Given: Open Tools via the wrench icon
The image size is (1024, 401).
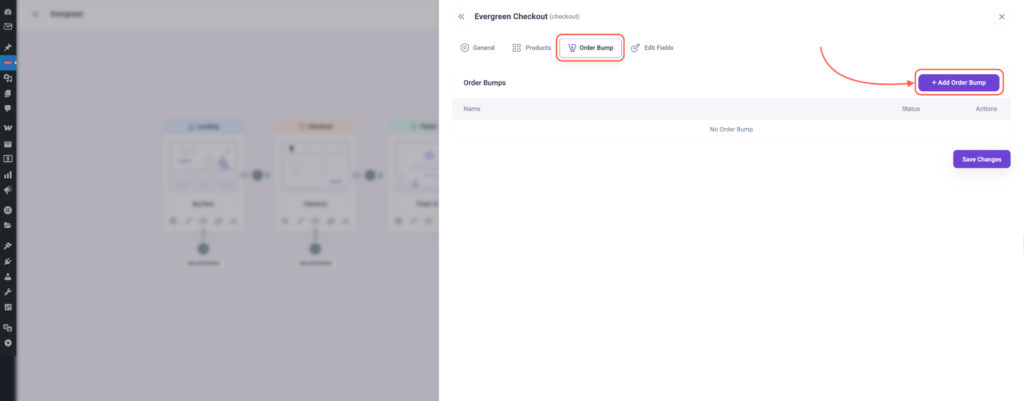Looking at the screenshot, I should click(8, 291).
